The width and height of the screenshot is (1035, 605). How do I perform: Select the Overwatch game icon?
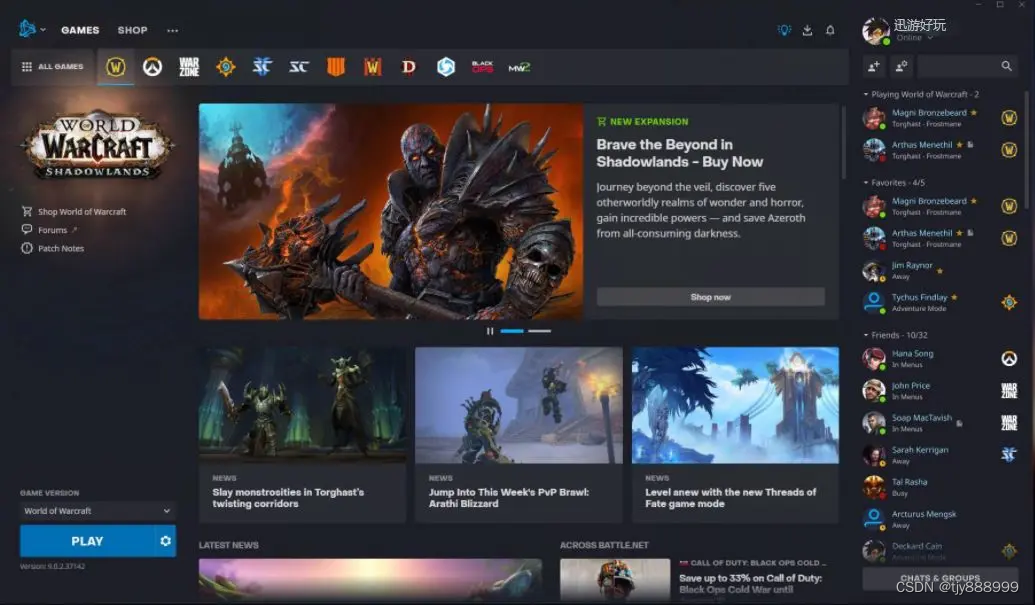(x=152, y=67)
